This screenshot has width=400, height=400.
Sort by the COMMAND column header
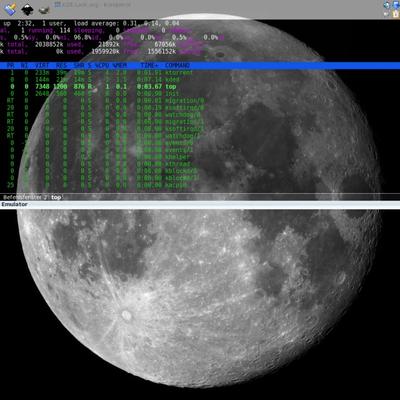[x=177, y=65]
